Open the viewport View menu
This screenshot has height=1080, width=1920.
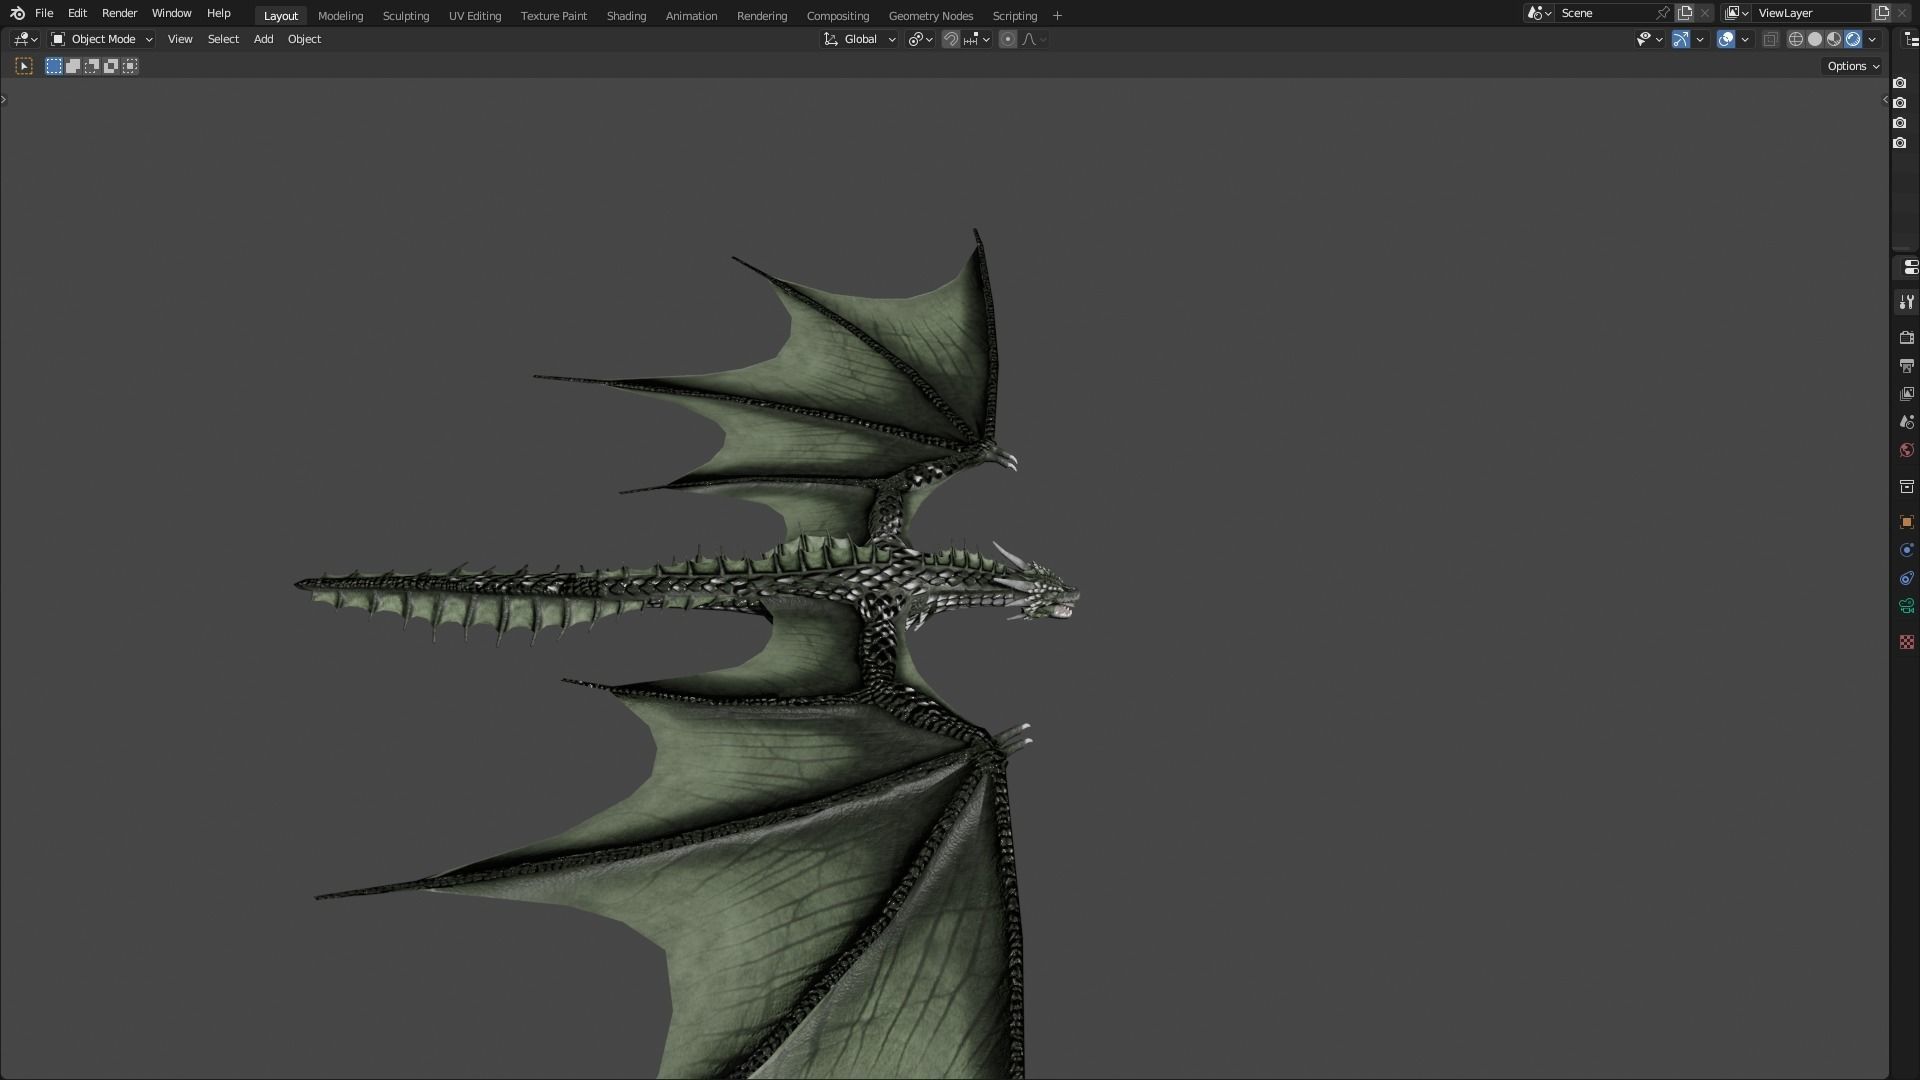(180, 39)
